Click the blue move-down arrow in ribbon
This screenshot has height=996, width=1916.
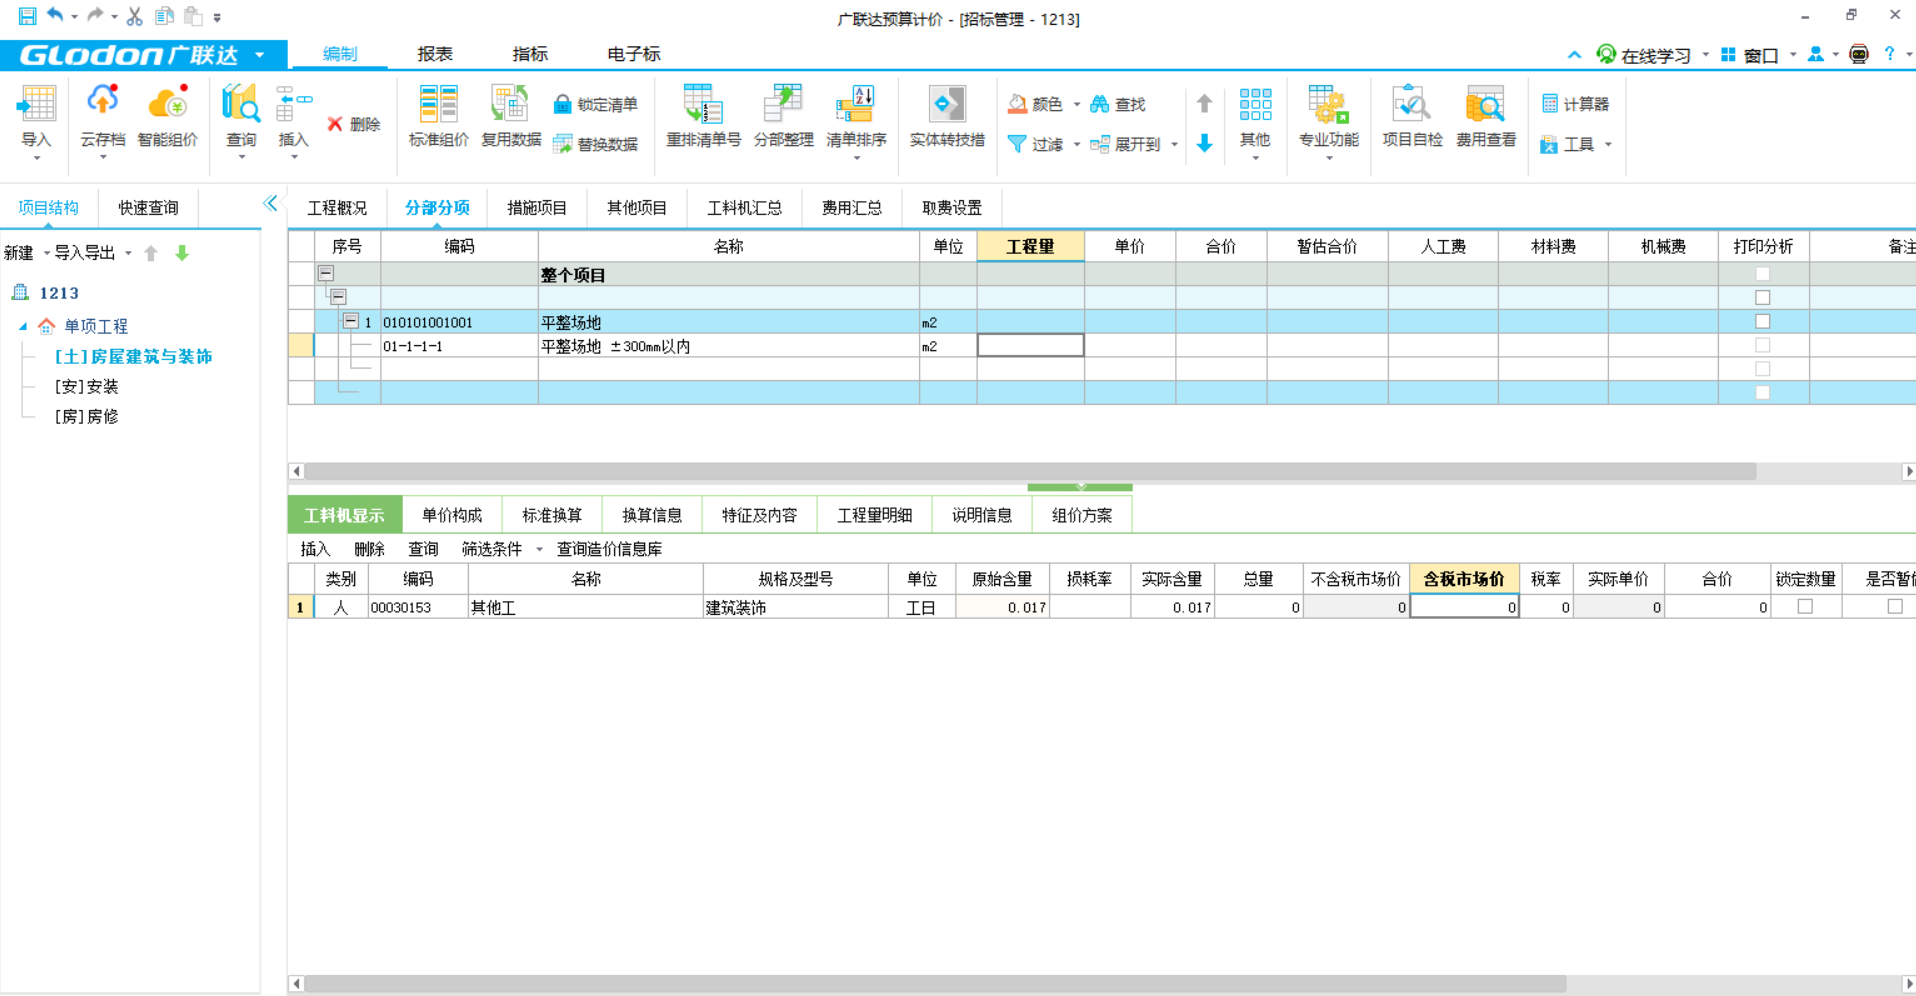coord(1204,143)
